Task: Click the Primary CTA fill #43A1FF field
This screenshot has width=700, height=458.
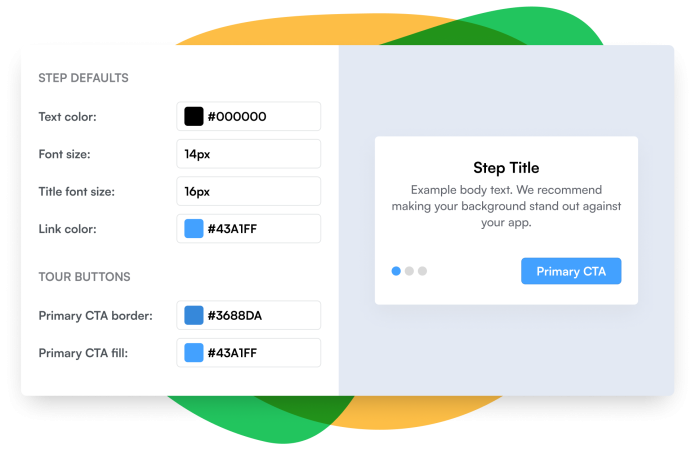Action: point(262,352)
